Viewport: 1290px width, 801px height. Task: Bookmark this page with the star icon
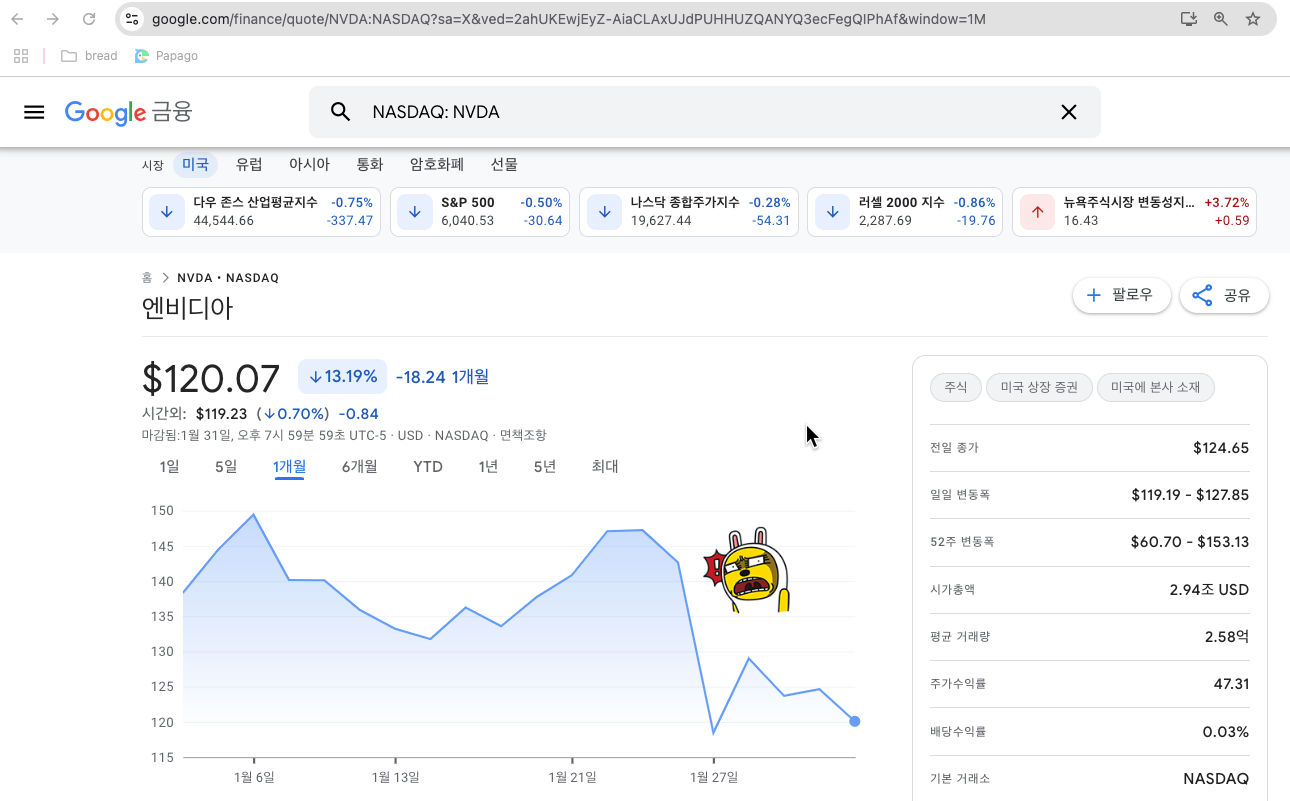[1252, 19]
